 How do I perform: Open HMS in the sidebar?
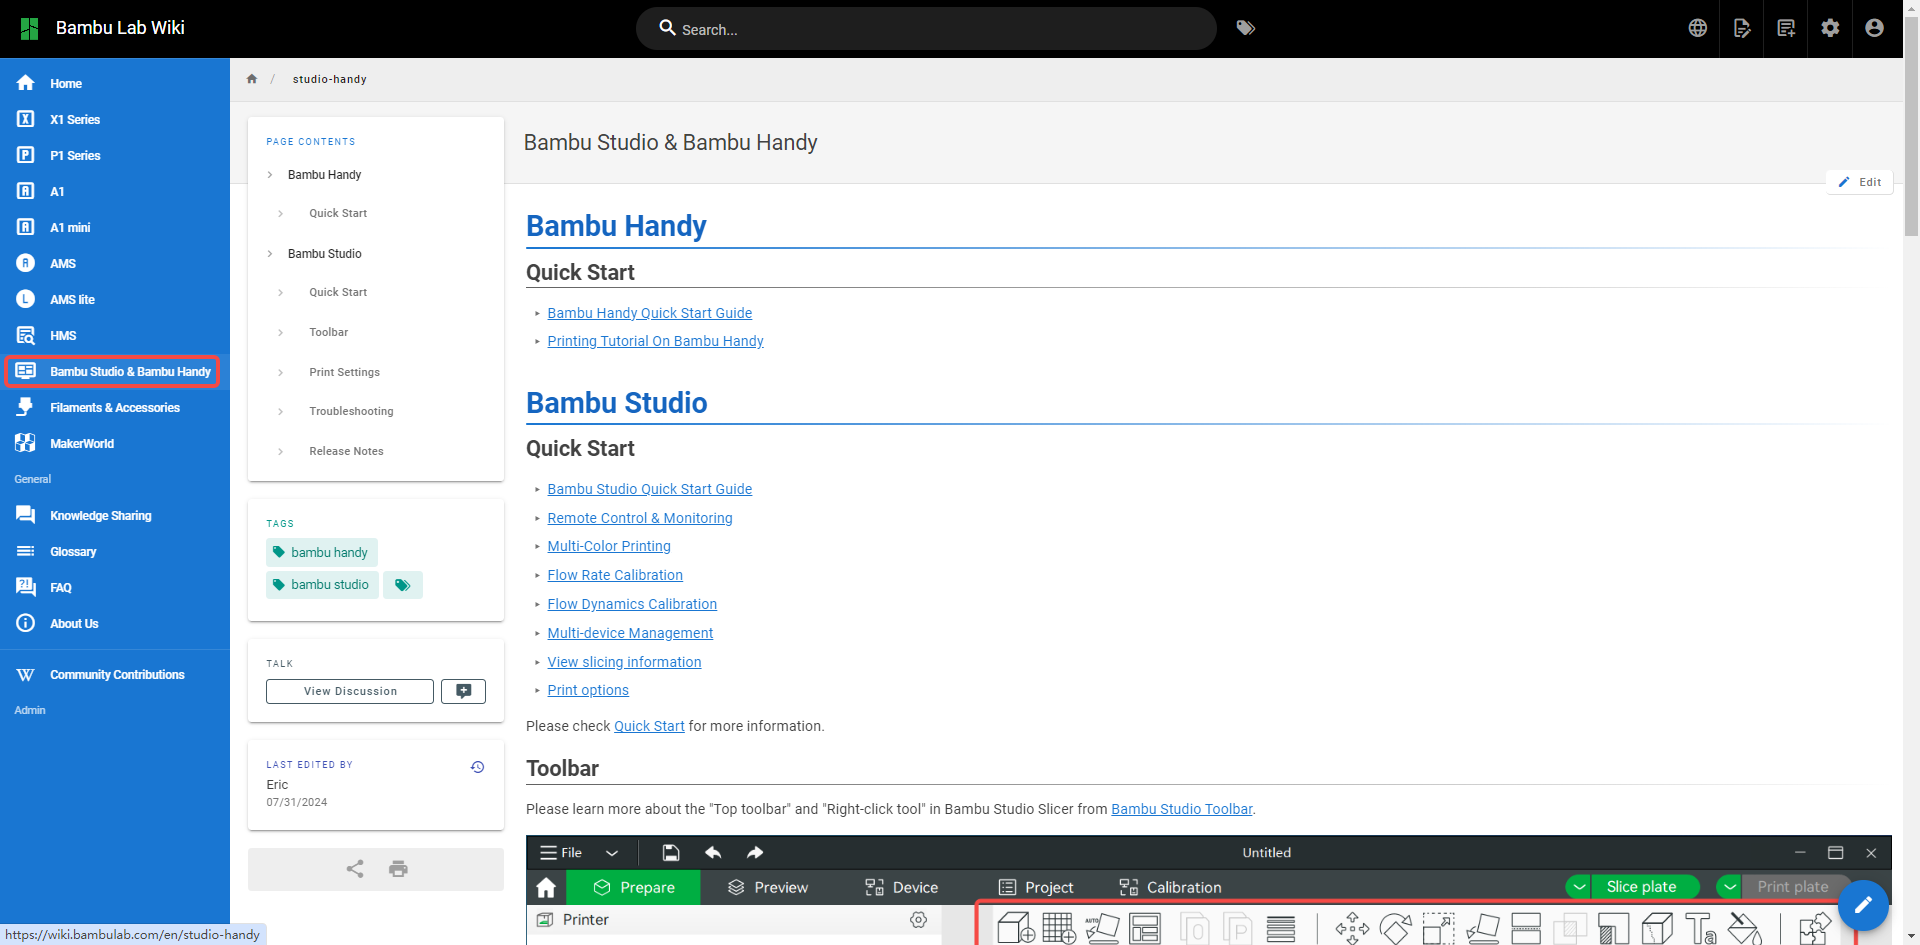point(115,335)
